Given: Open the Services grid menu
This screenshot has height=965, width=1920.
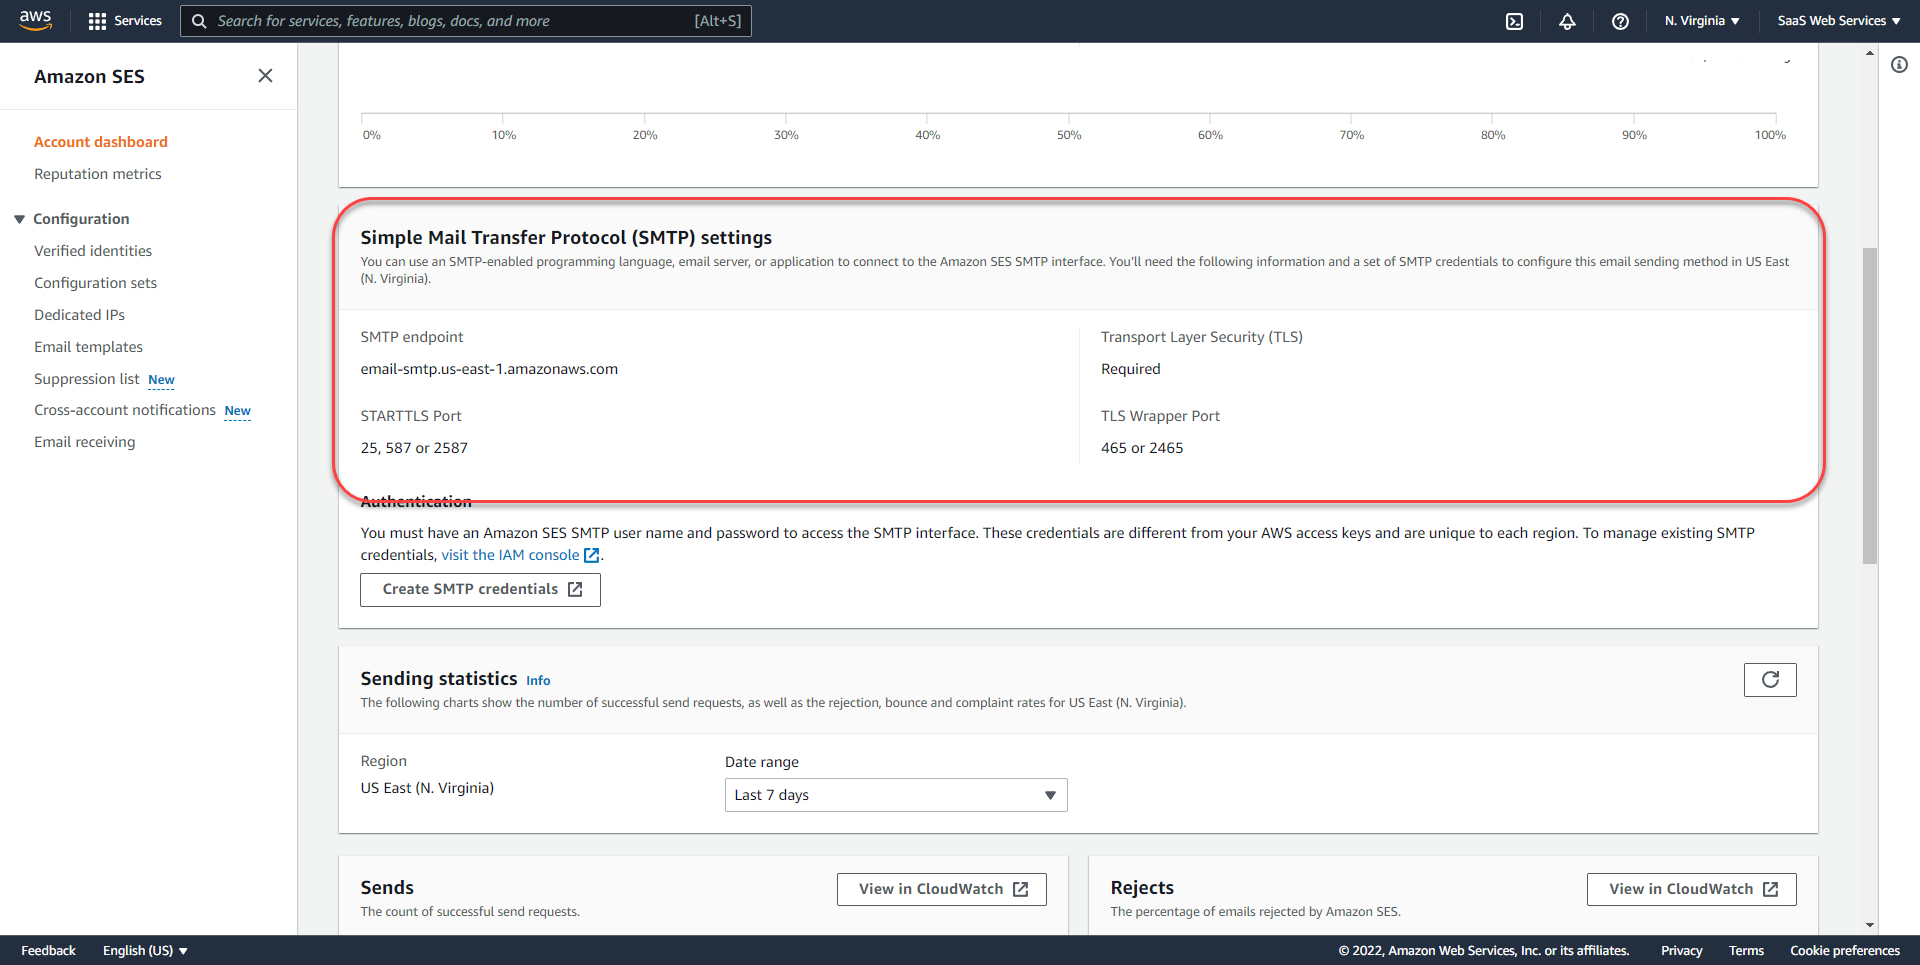Looking at the screenshot, I should click(125, 21).
